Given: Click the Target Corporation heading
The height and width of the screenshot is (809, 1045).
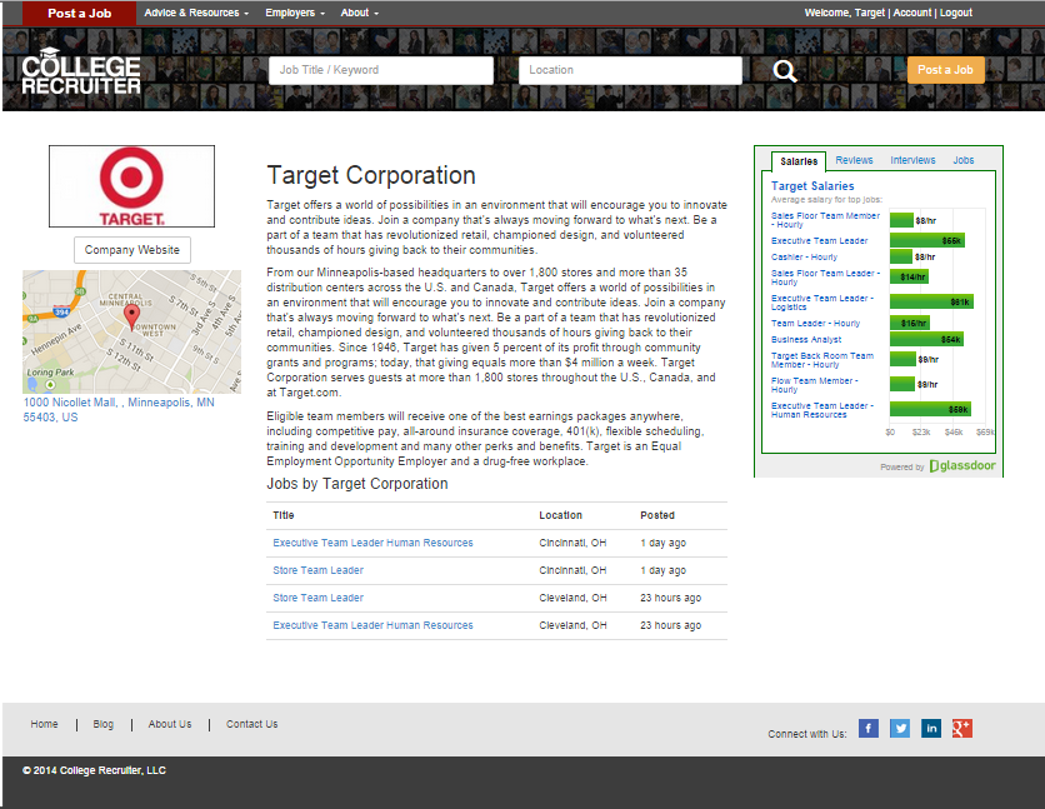Looking at the screenshot, I should point(371,175).
